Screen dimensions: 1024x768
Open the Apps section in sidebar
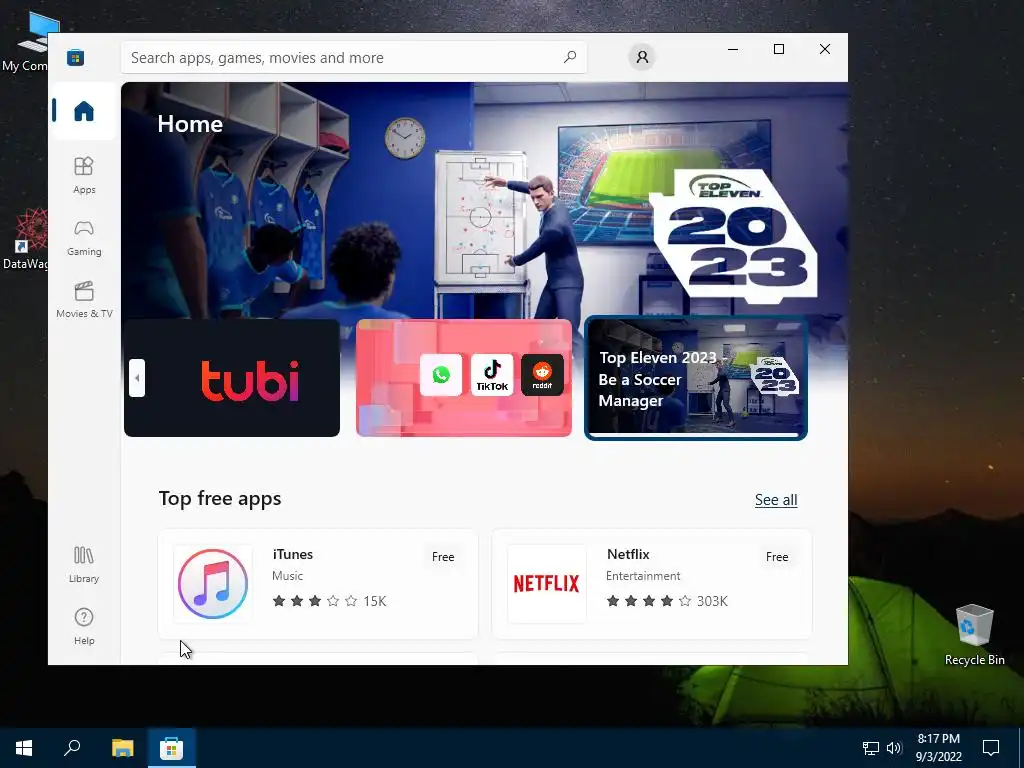click(x=84, y=175)
